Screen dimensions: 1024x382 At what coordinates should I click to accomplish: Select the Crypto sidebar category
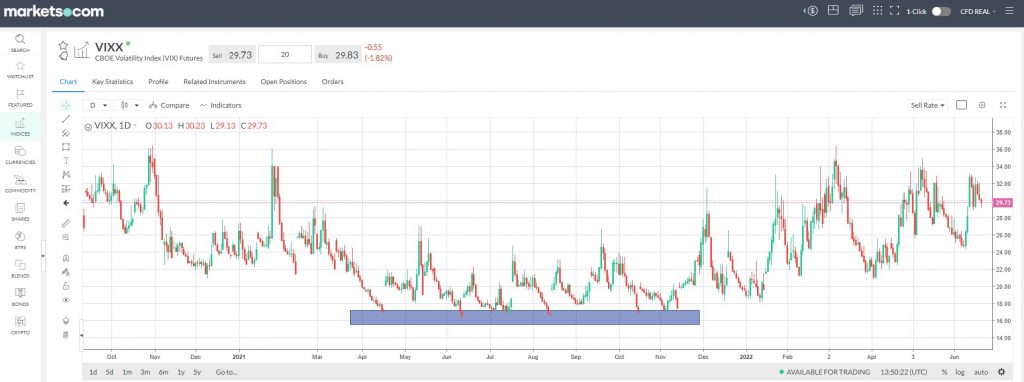click(20, 325)
